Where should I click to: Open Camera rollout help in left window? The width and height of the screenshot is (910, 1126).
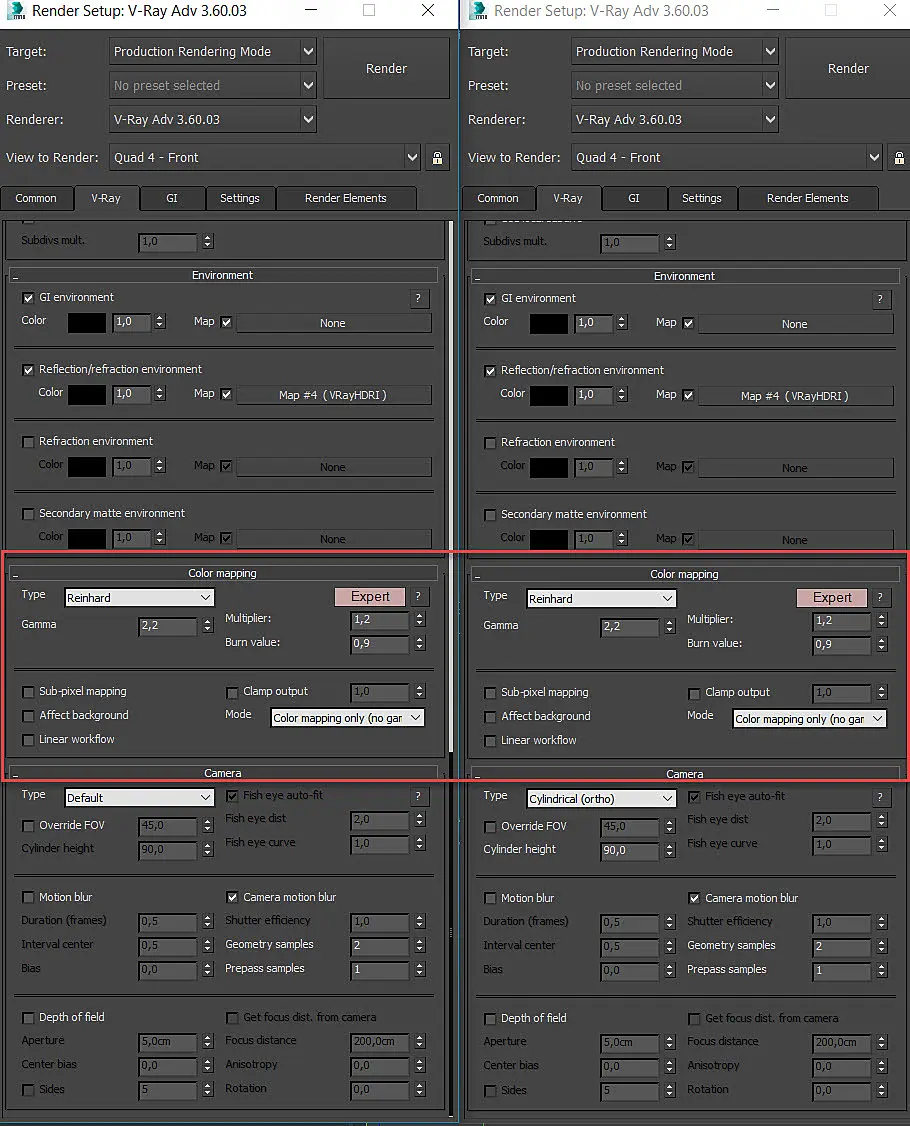tap(418, 796)
